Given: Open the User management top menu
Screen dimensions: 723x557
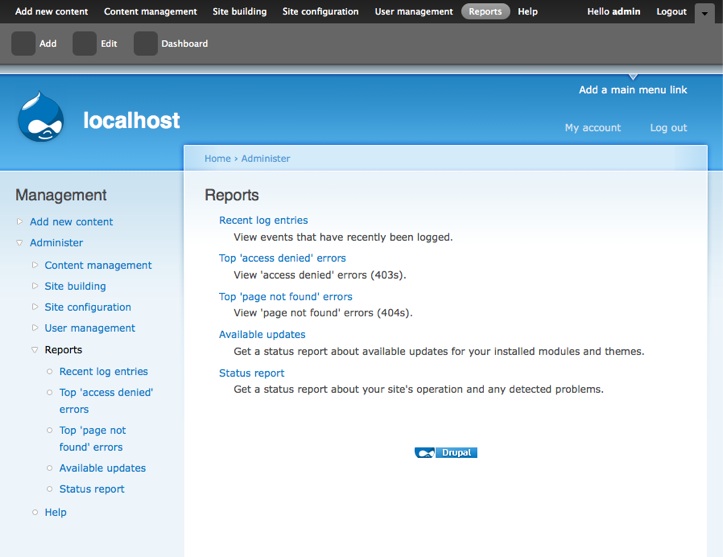Looking at the screenshot, I should (413, 12).
